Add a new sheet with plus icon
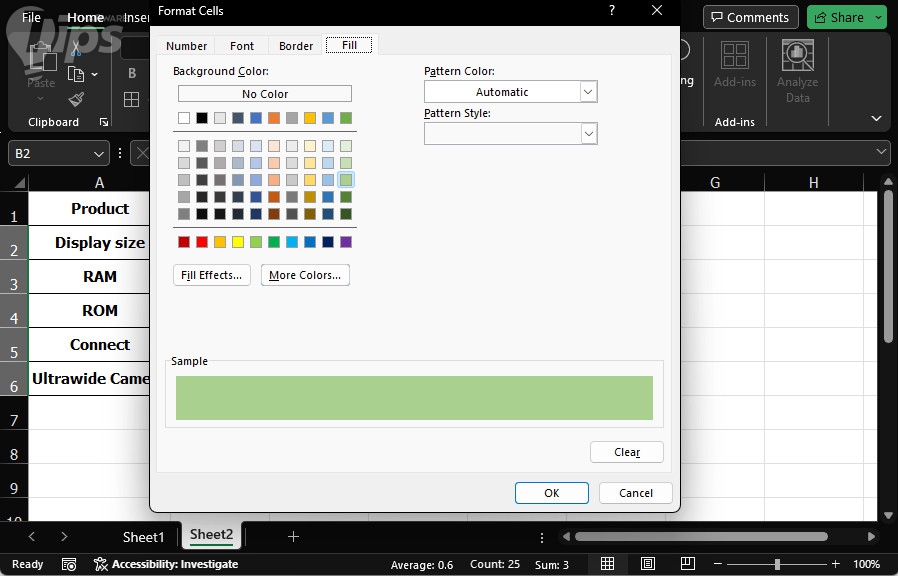Image resolution: width=898 pixels, height=576 pixels. click(x=293, y=537)
